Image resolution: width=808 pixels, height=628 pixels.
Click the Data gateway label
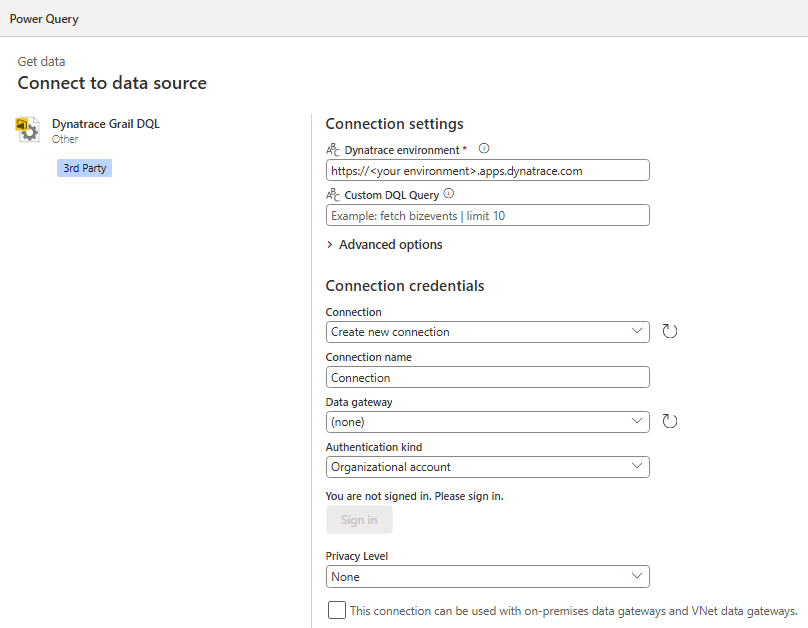click(x=359, y=402)
